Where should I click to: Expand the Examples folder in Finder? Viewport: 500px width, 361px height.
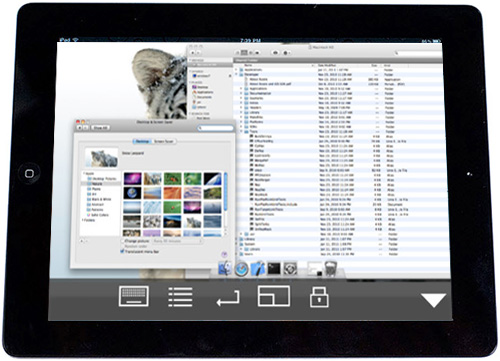pos(242,98)
